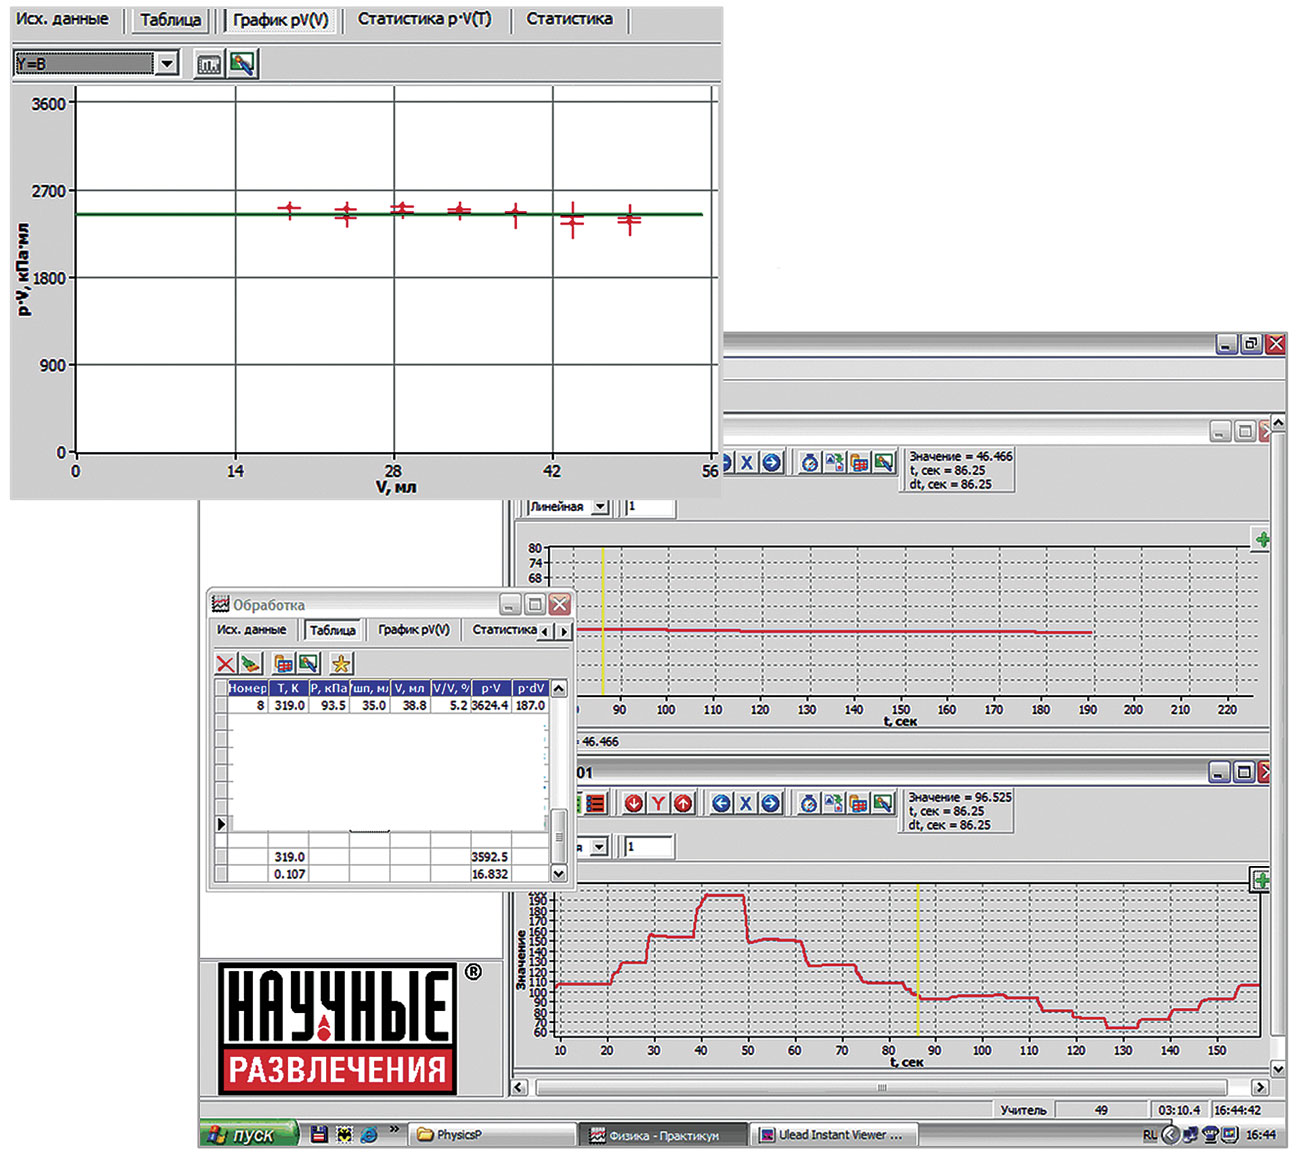The height and width of the screenshot is (1161, 1300).
Task: Expand the Линейная dropdown list
Action: tap(600, 507)
